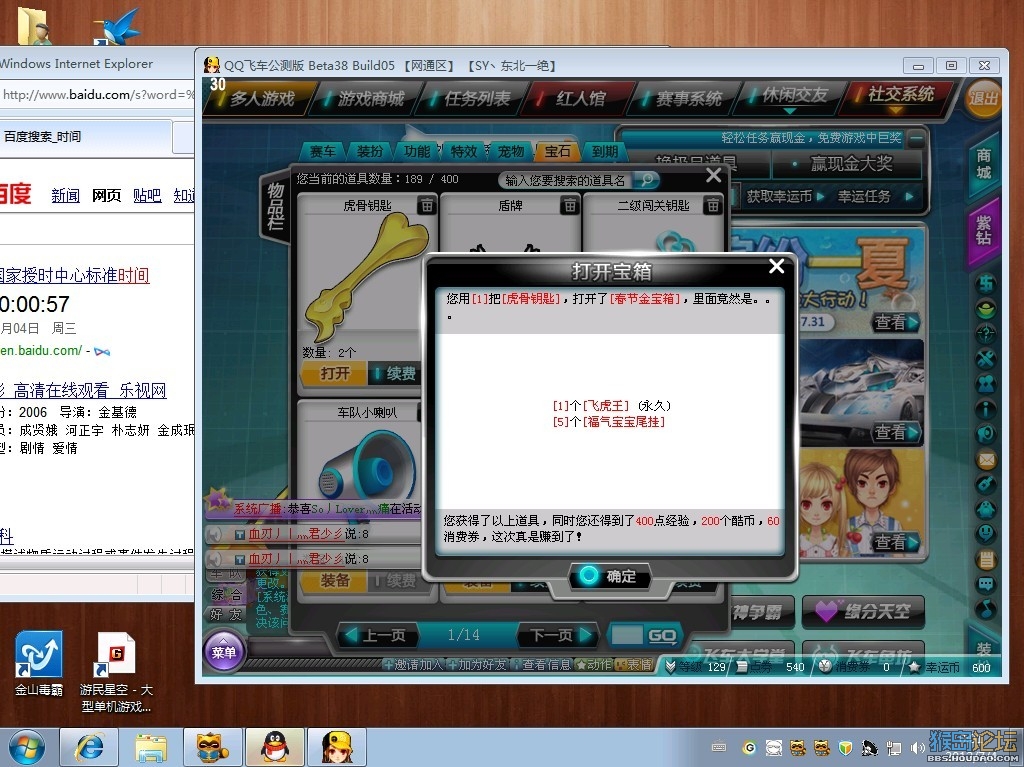1024x767 pixels.
Task: Open the 任务列表 menu
Action: coord(472,99)
